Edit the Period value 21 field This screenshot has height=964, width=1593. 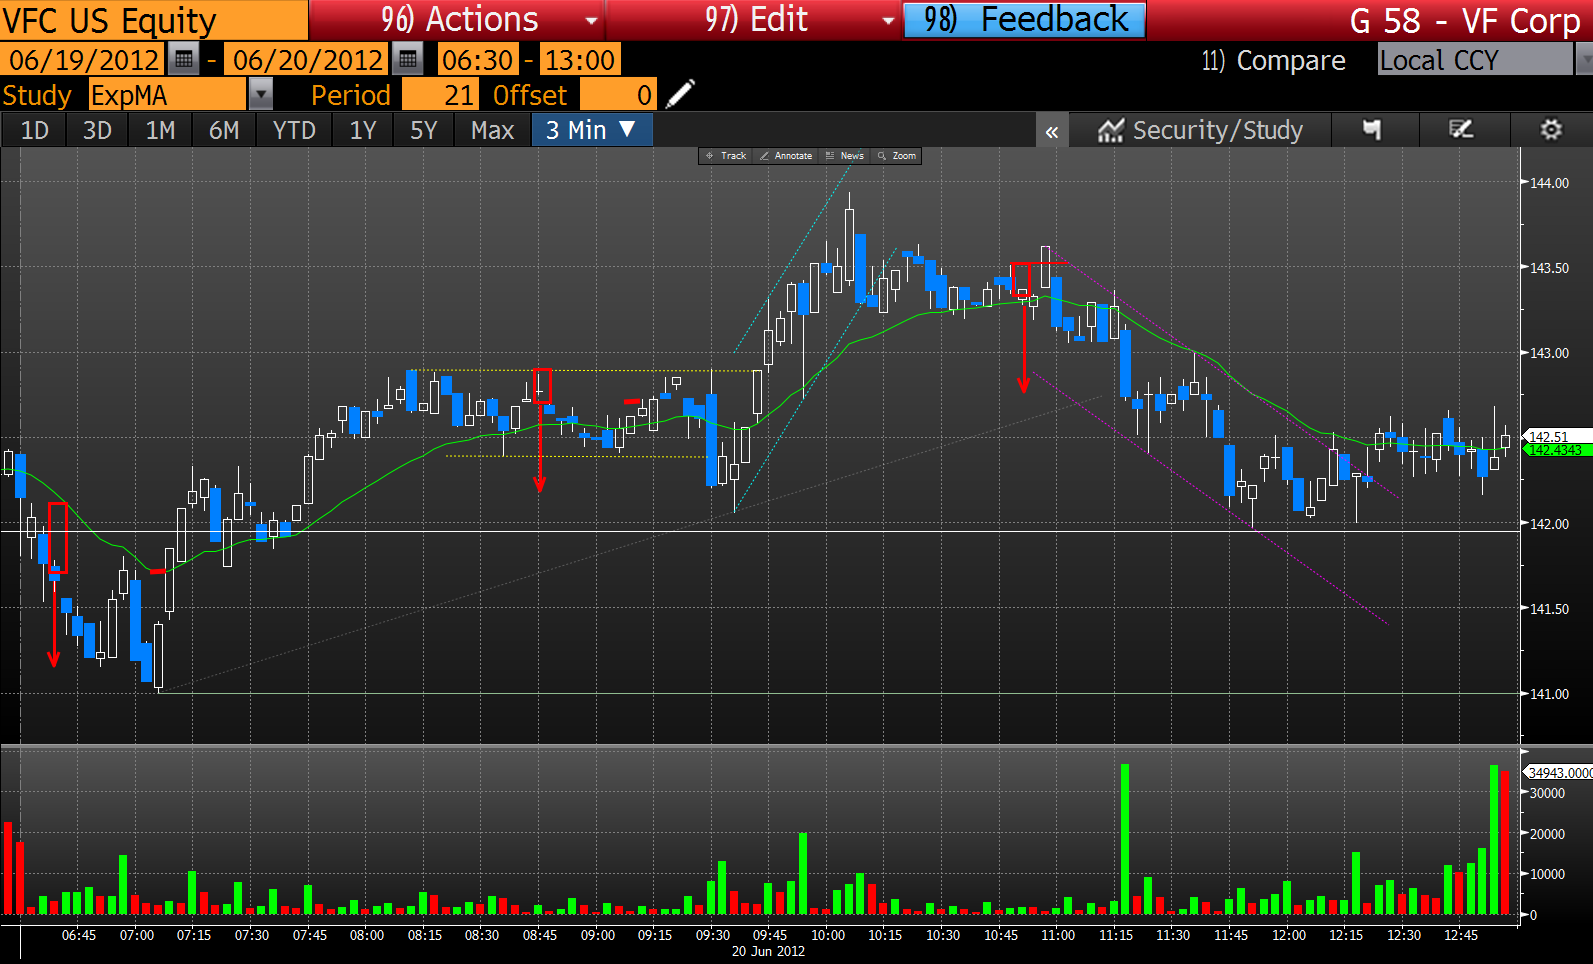[441, 95]
